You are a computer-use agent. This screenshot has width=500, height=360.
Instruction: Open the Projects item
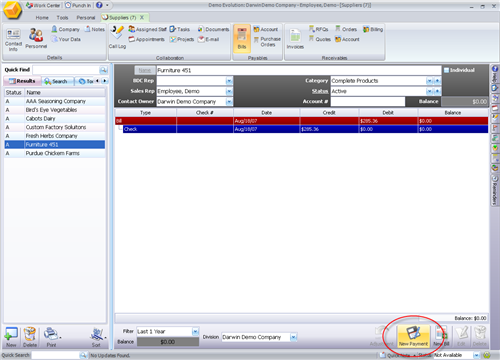coord(182,39)
